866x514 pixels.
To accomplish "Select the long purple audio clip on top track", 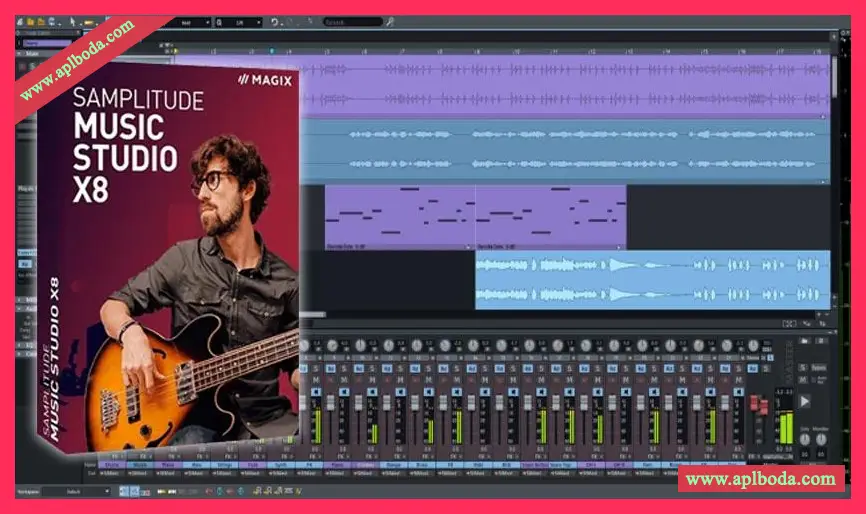I will point(565,86).
